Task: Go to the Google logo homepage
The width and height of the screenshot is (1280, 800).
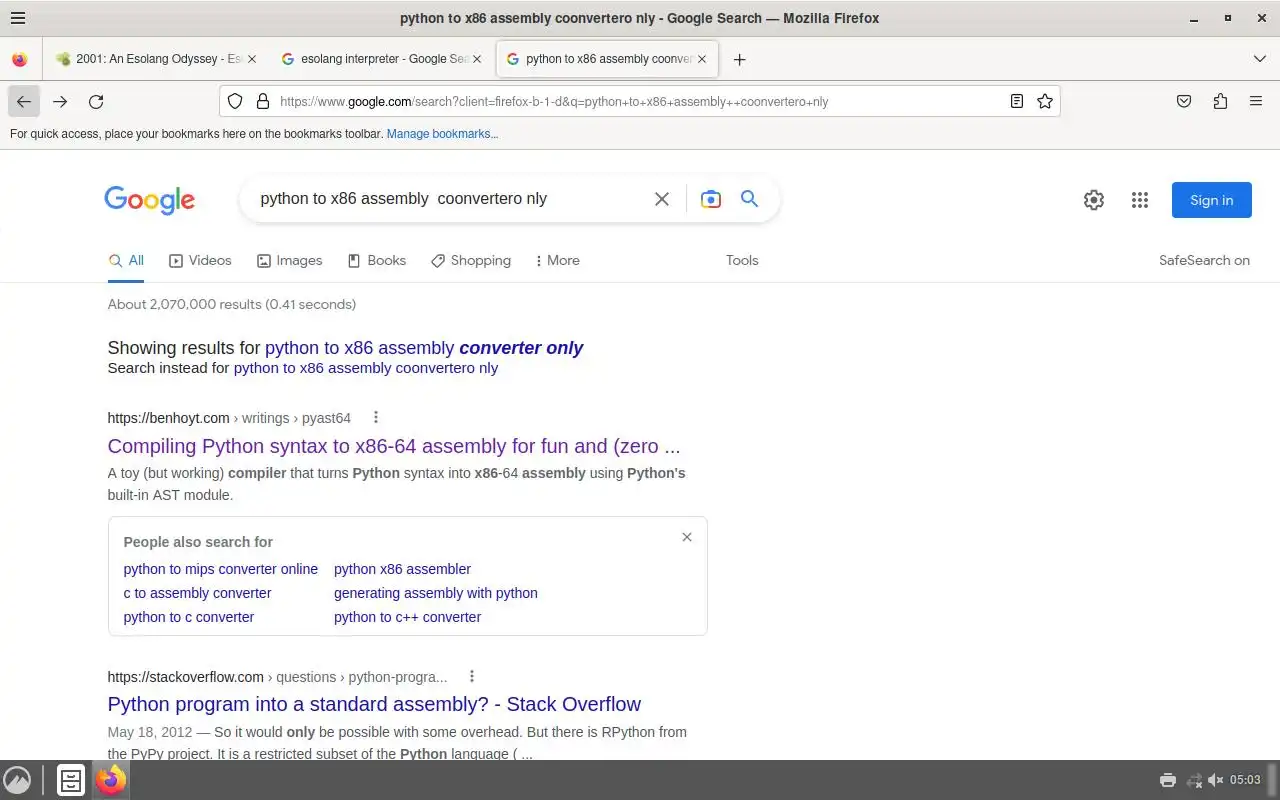Action: 150,200
